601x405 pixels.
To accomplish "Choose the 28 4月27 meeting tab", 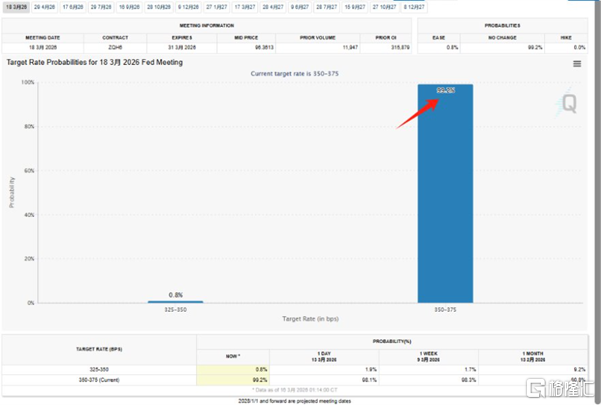I will (273, 7).
